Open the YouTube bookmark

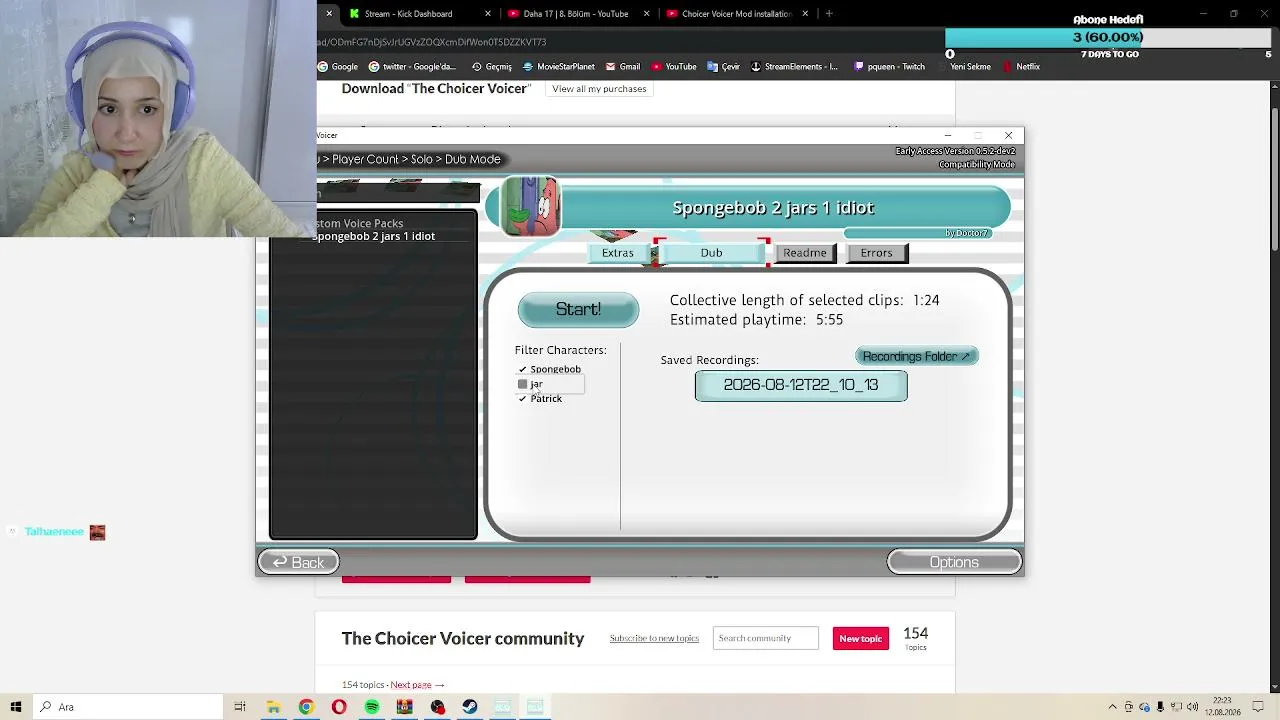[x=674, y=67]
